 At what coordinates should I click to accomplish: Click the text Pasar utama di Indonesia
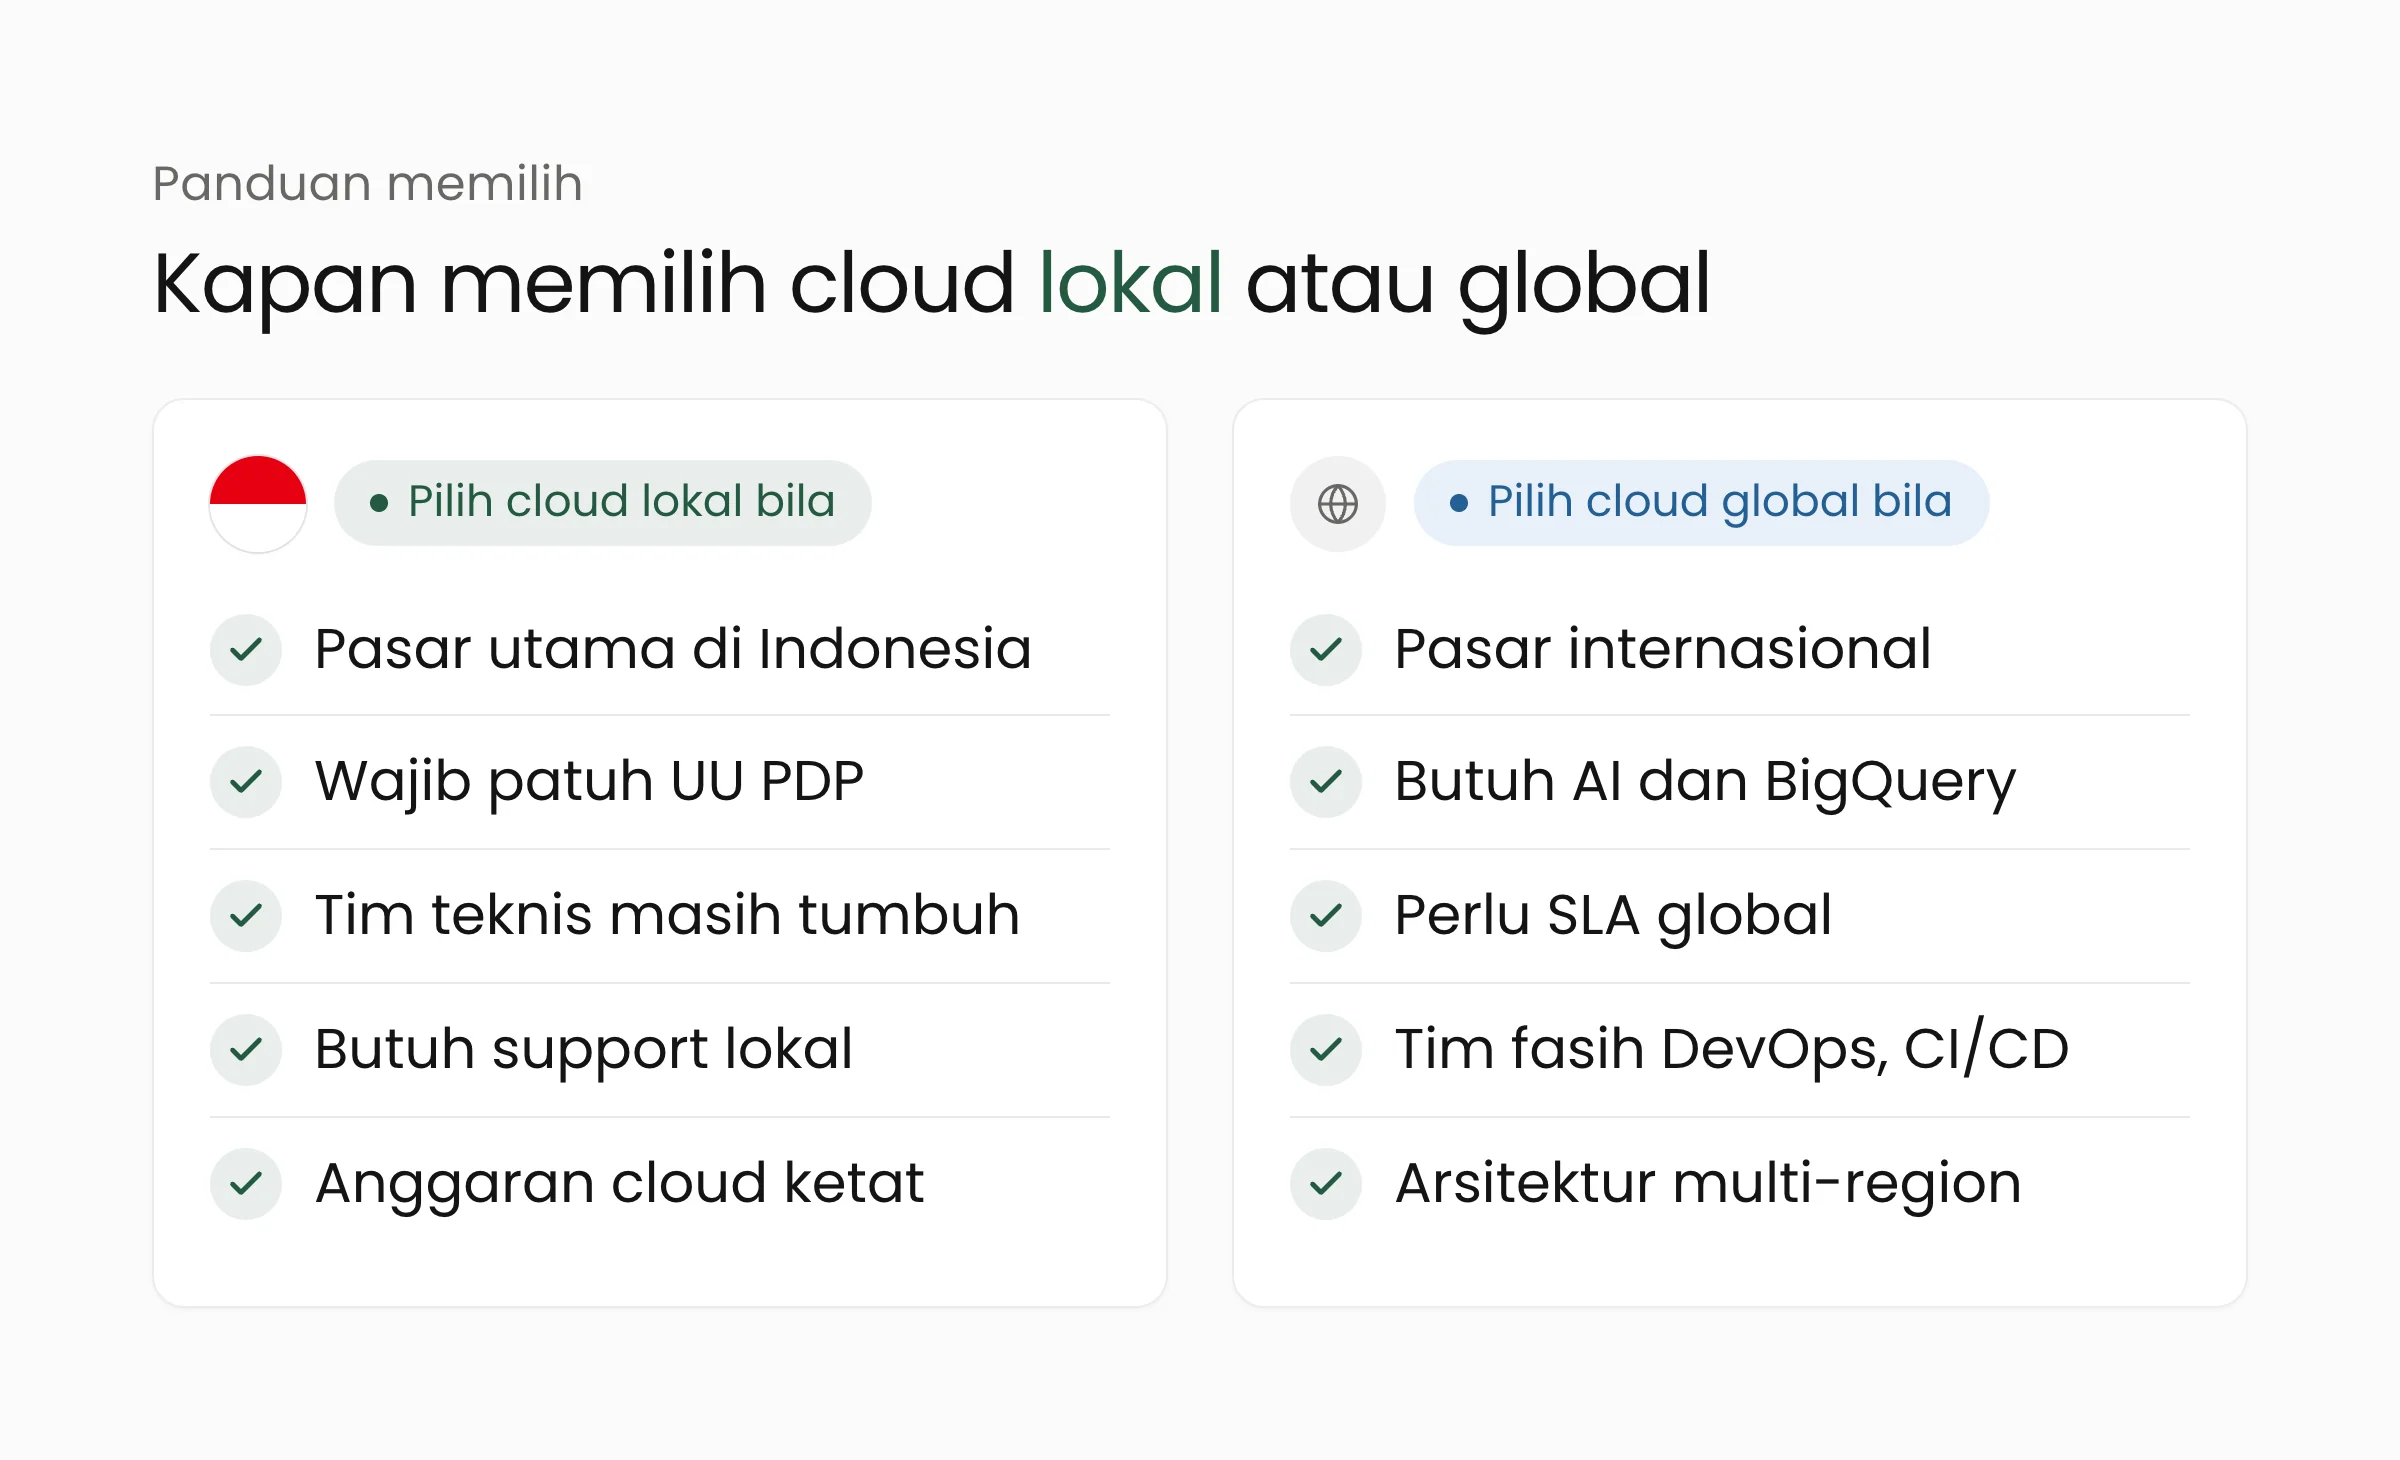point(673,648)
